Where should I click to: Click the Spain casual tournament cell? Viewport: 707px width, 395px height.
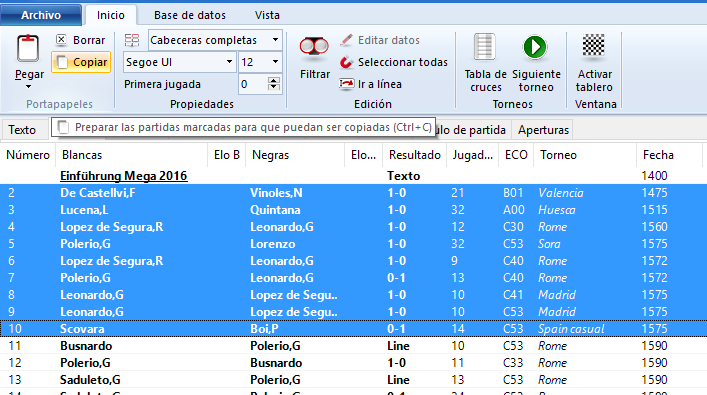571,329
